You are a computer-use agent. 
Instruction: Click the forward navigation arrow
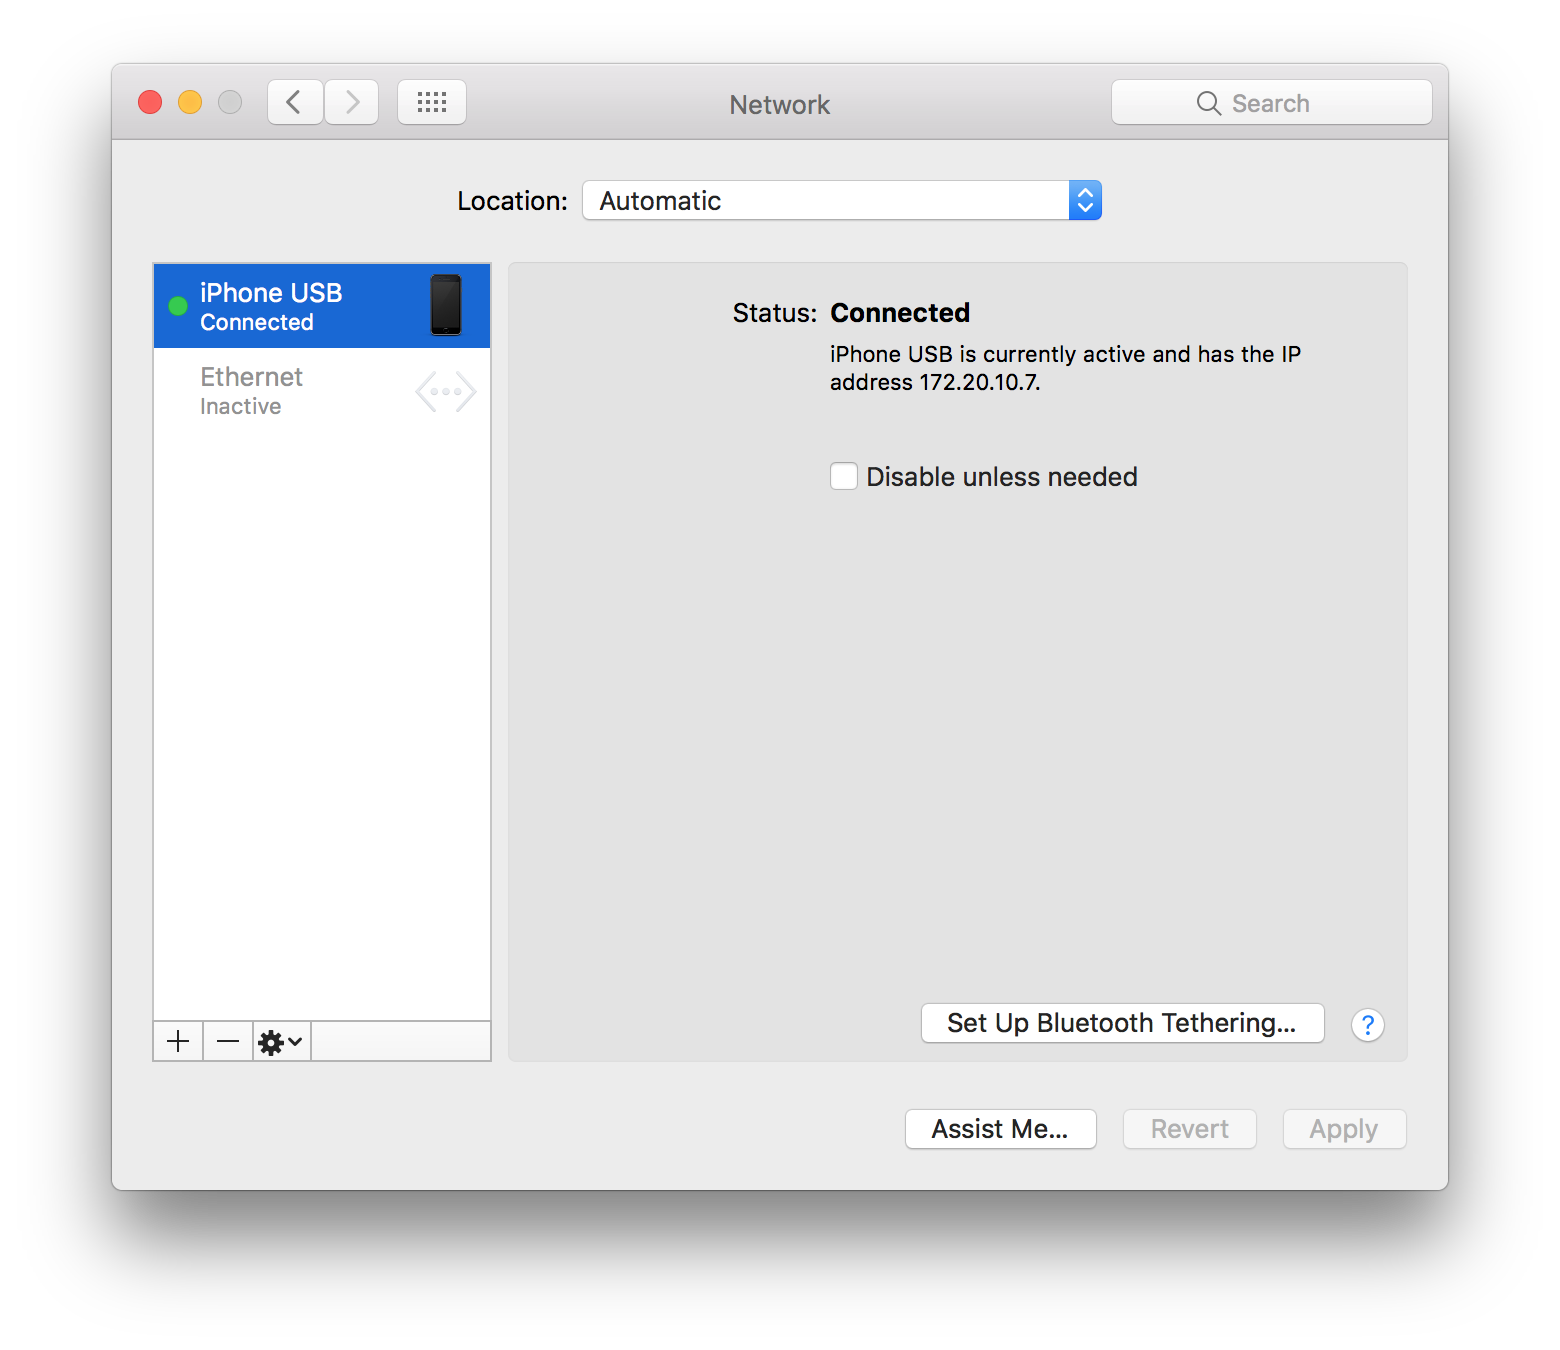click(352, 101)
